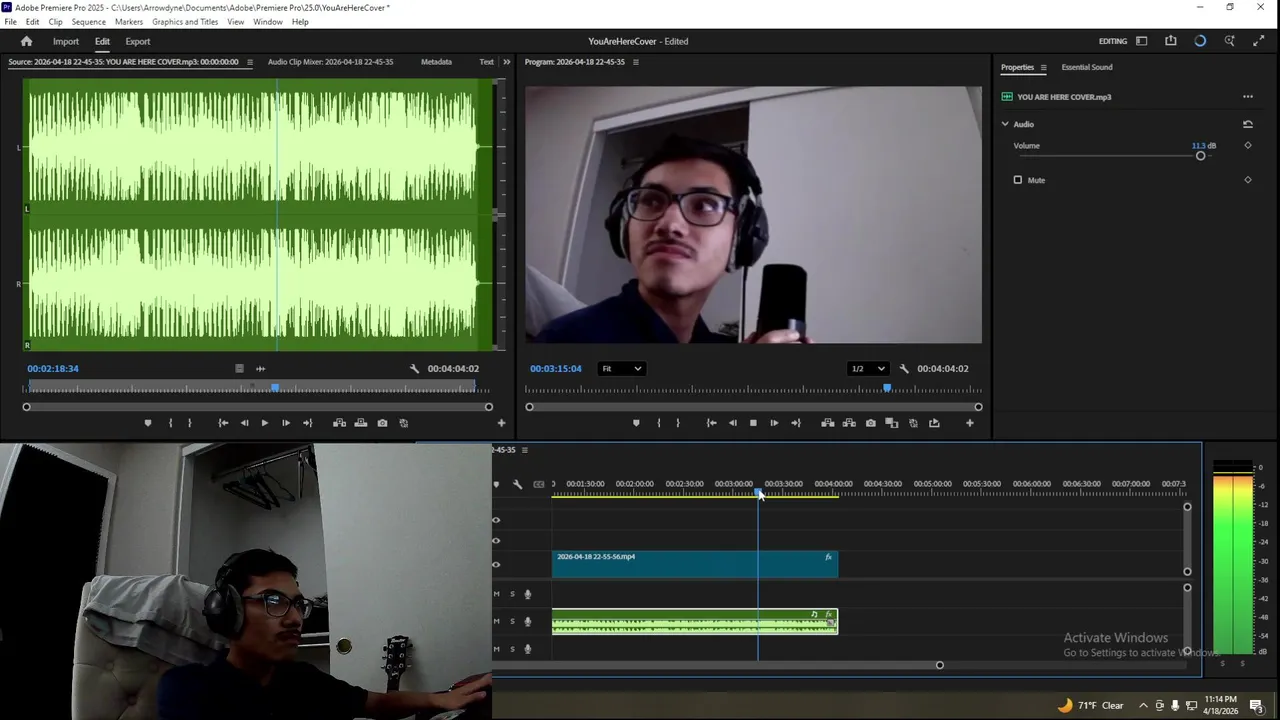Open the Fit zoom level dropdown
The image size is (1280, 720).
621,368
